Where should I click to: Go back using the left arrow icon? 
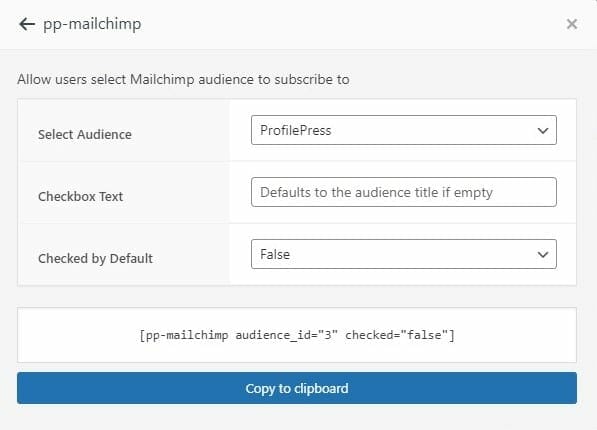[27, 24]
